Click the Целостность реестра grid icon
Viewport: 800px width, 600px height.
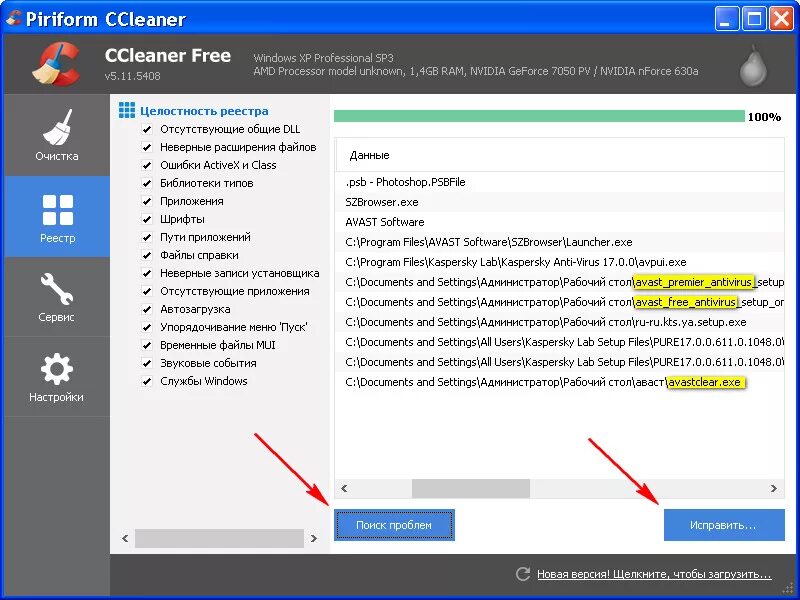pyautogui.click(x=127, y=110)
